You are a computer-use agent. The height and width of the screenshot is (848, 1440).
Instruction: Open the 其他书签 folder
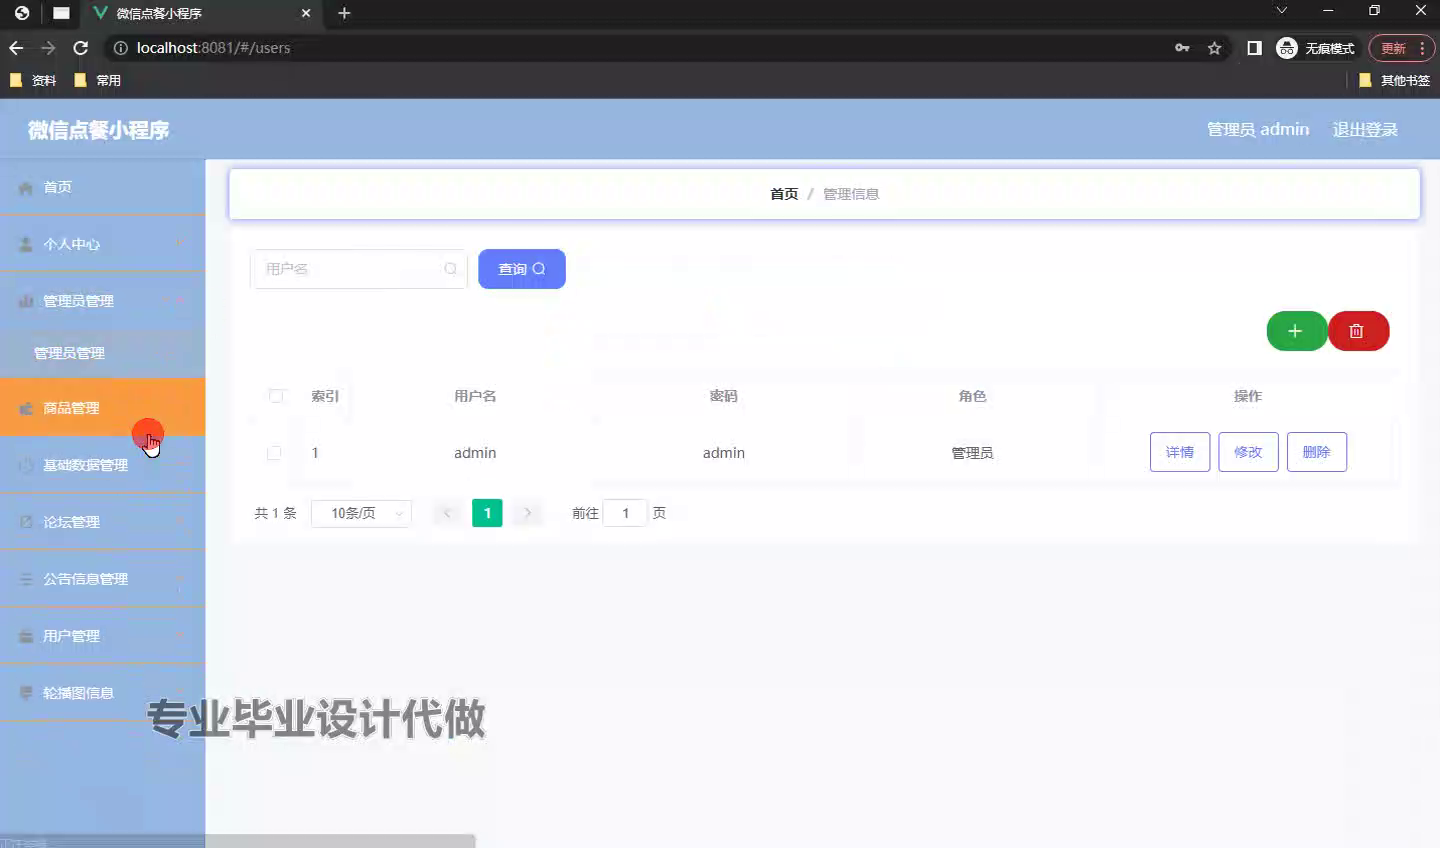[1394, 80]
